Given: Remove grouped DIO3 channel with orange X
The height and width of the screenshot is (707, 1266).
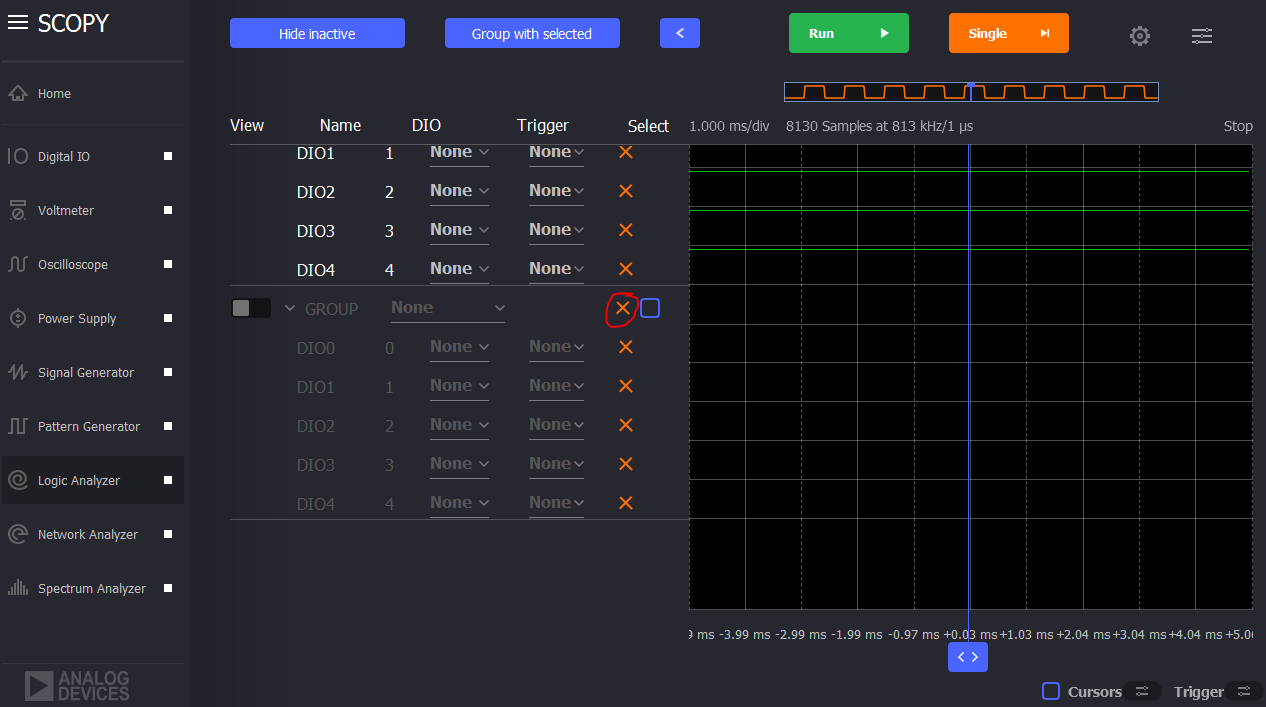Looking at the screenshot, I should 626,464.
